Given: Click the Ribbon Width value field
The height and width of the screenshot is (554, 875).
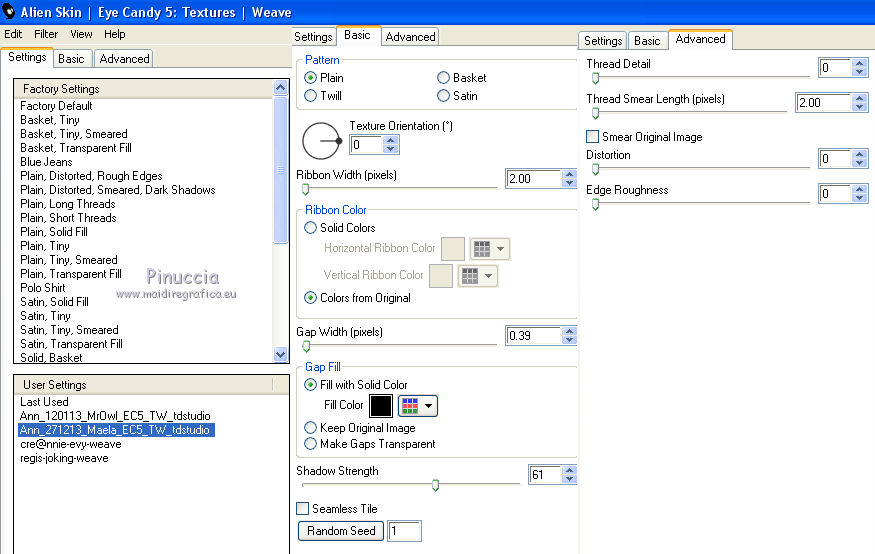Looking at the screenshot, I should tap(533, 179).
